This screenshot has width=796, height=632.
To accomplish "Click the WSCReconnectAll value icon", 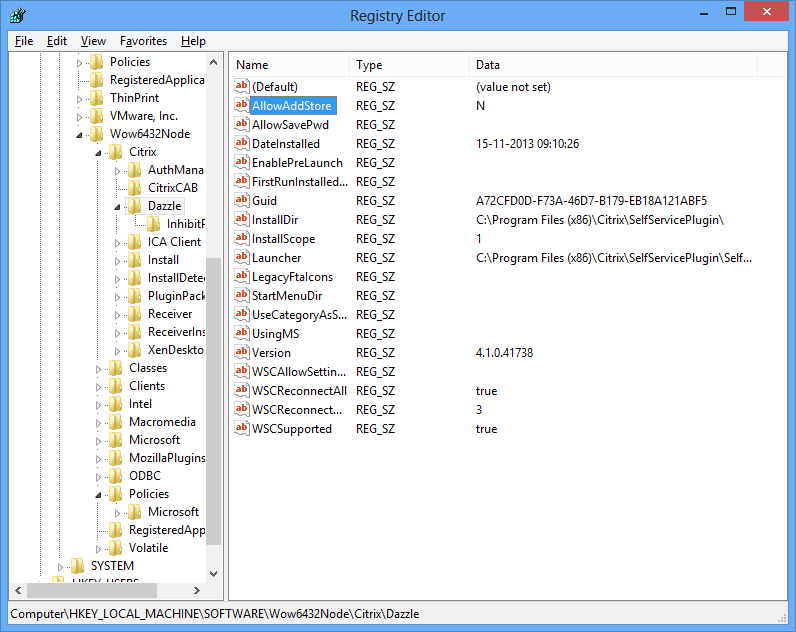I will pyautogui.click(x=242, y=390).
